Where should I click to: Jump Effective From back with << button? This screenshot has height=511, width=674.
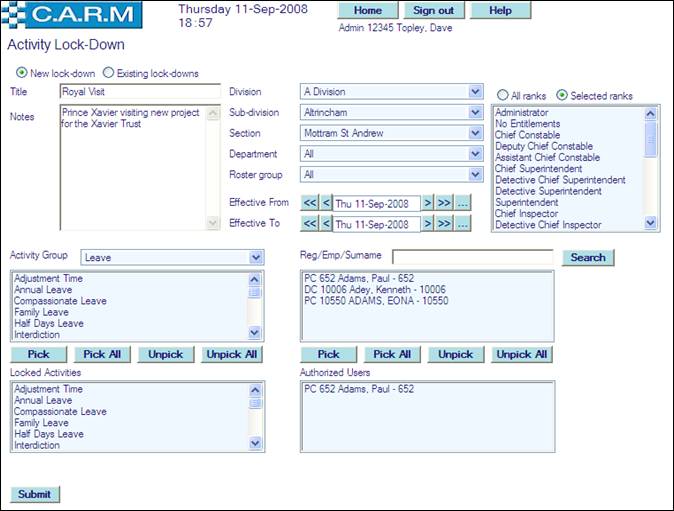pyautogui.click(x=309, y=203)
